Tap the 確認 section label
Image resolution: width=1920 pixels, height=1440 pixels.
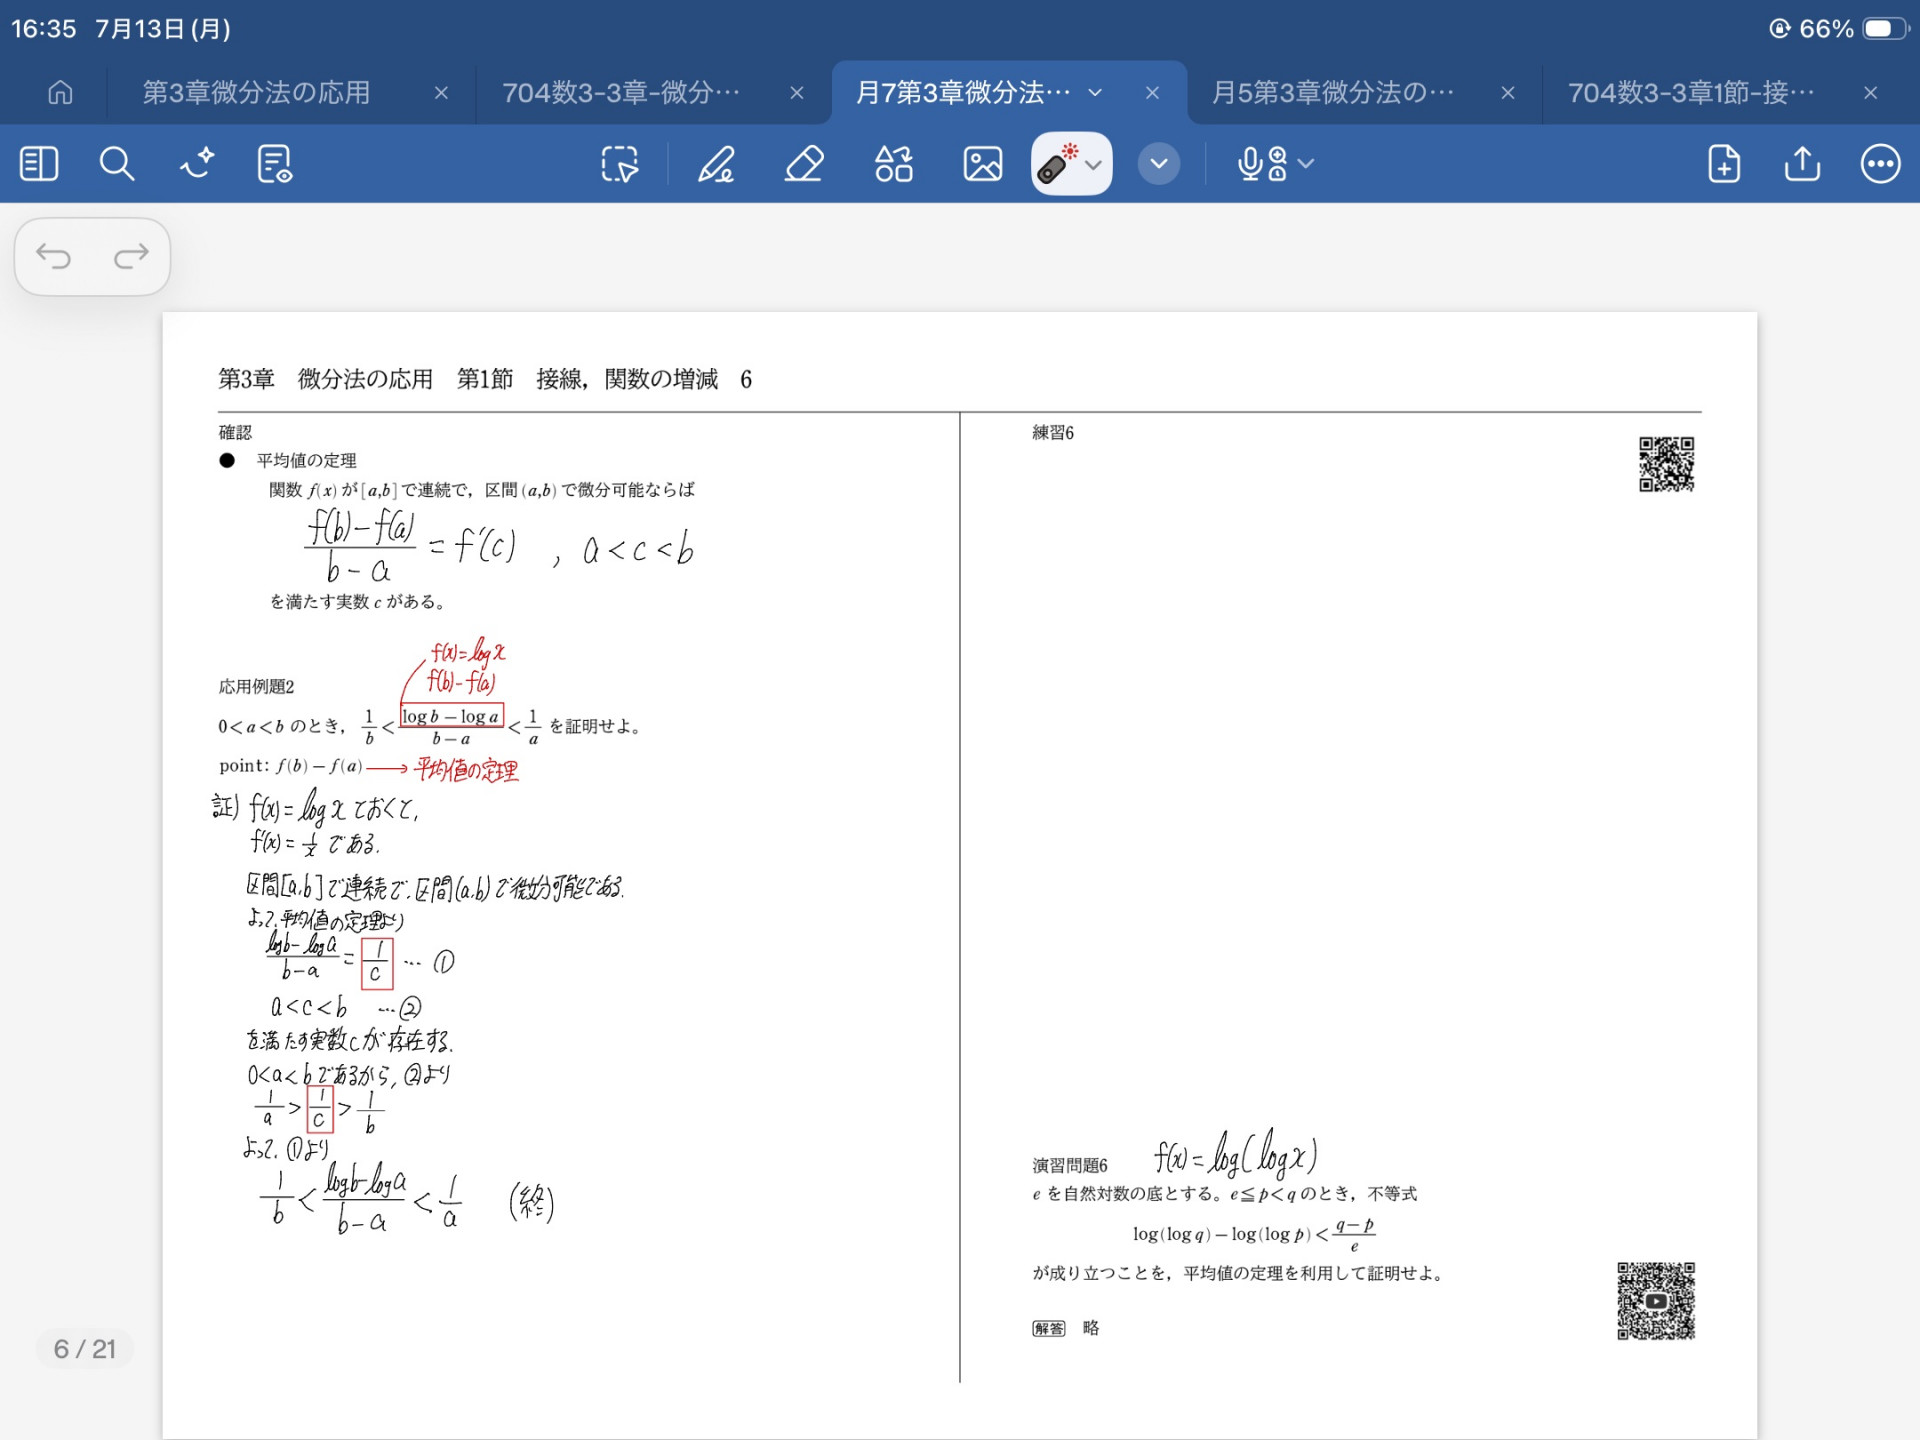[236, 432]
